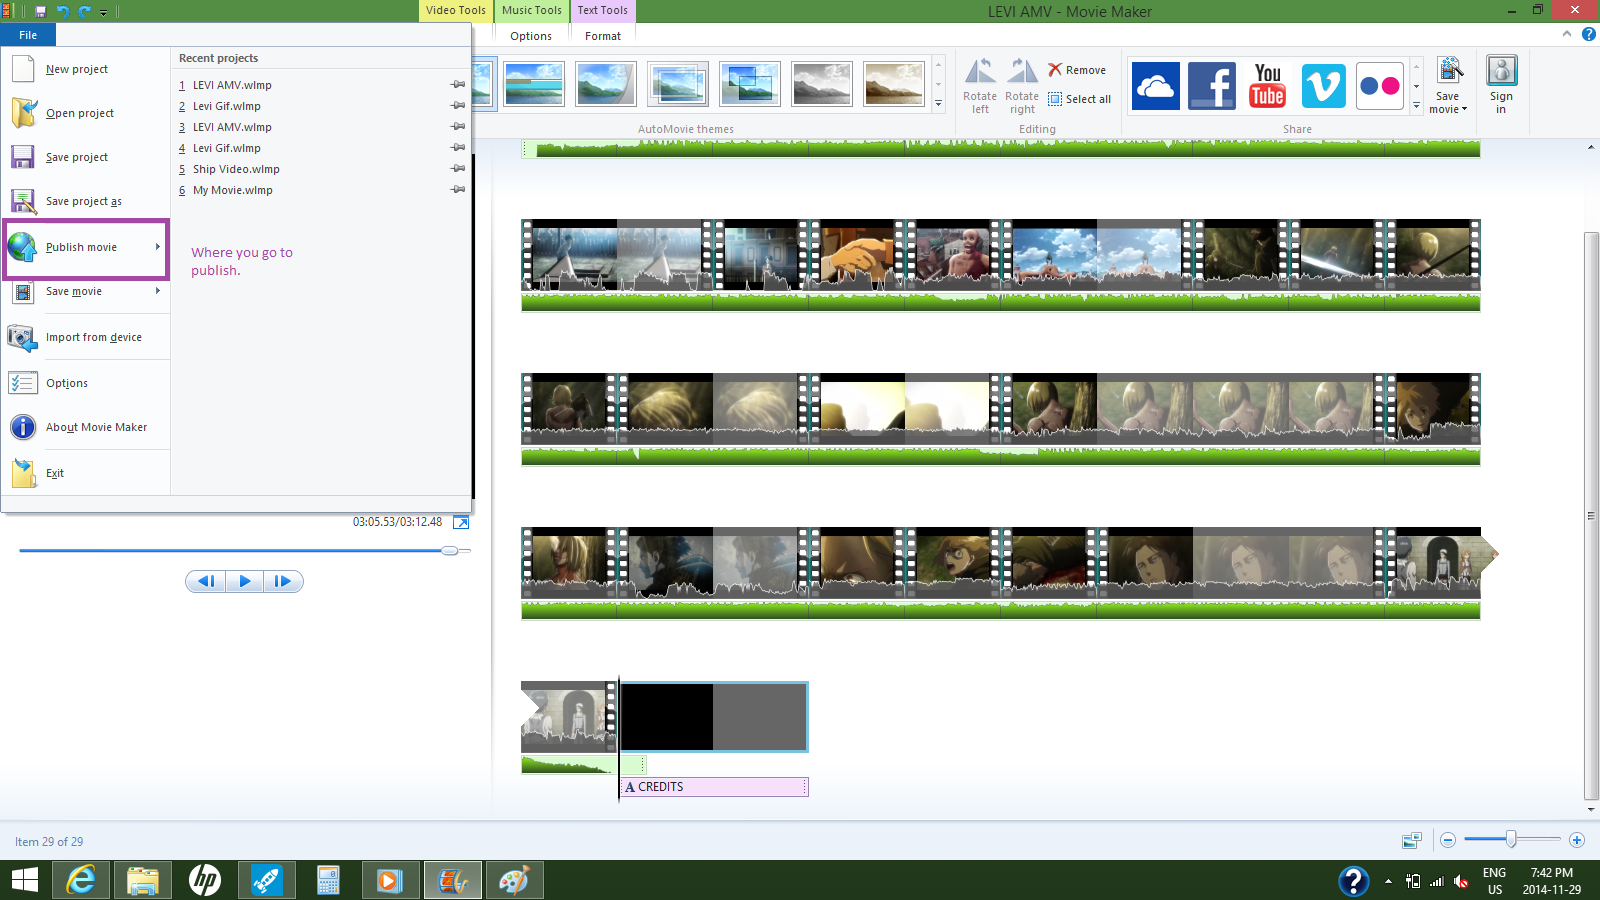Click the About Movie Maker info icon
This screenshot has height=900, width=1600.
(23, 427)
